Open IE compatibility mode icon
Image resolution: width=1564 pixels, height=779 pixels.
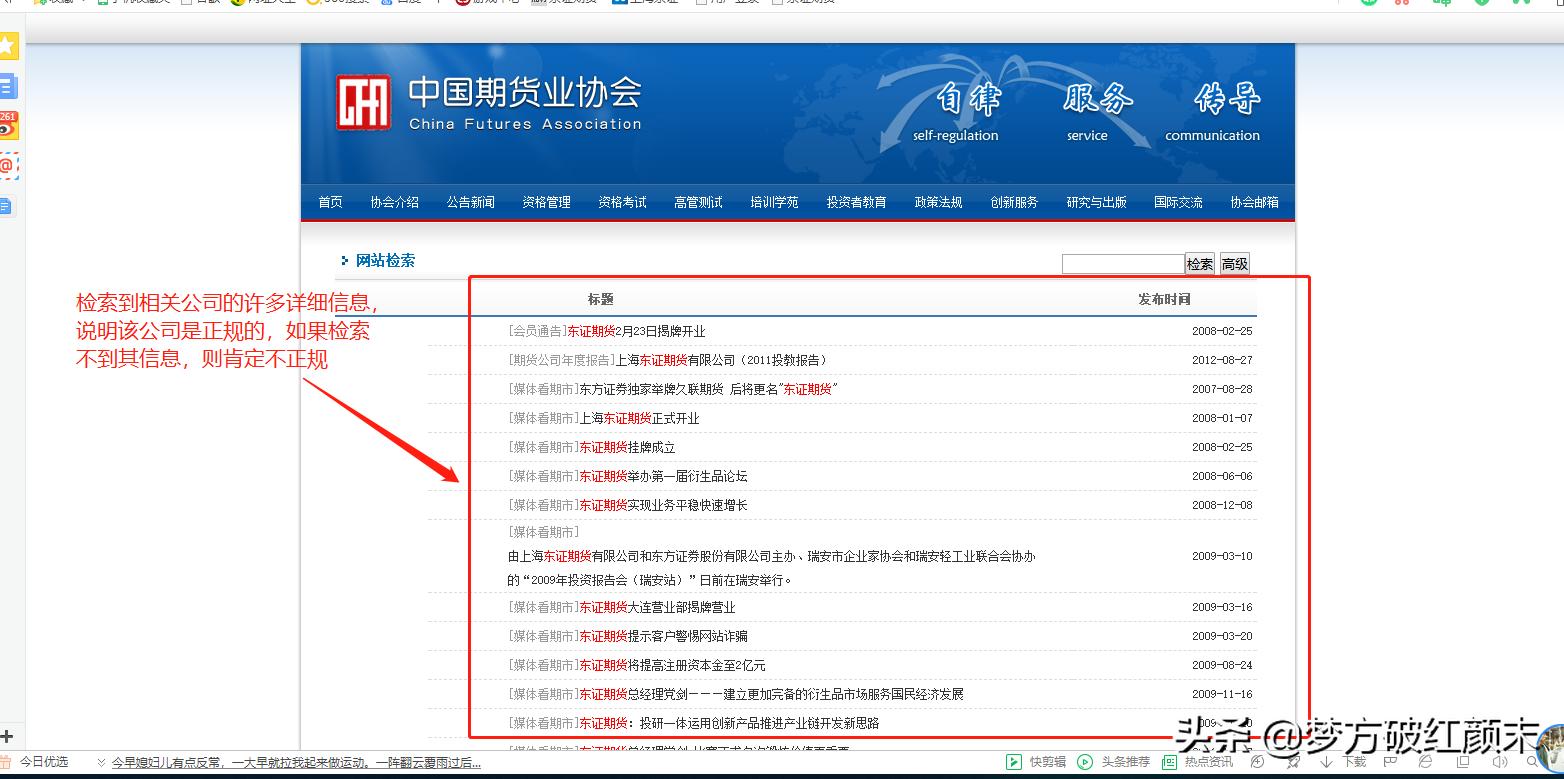tap(1426, 761)
